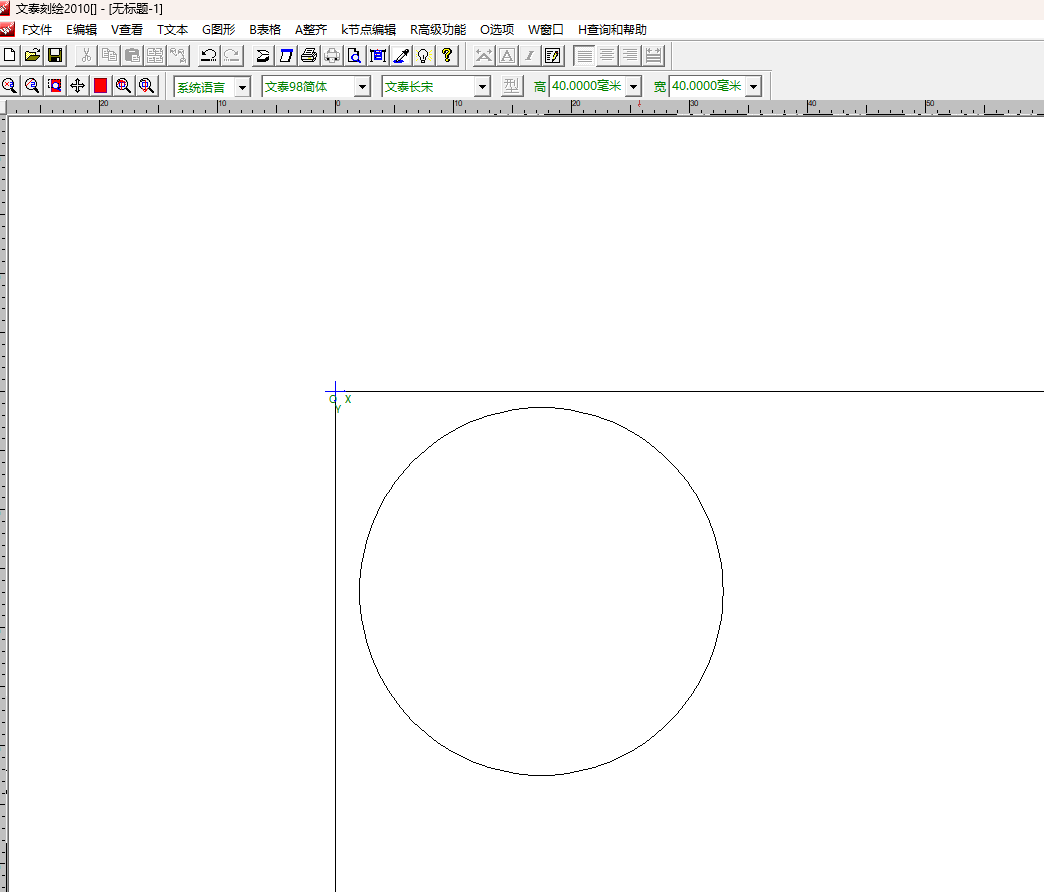Create a new document with the blank-page icon
Image resolution: width=1044 pixels, height=892 pixels.
9,55
